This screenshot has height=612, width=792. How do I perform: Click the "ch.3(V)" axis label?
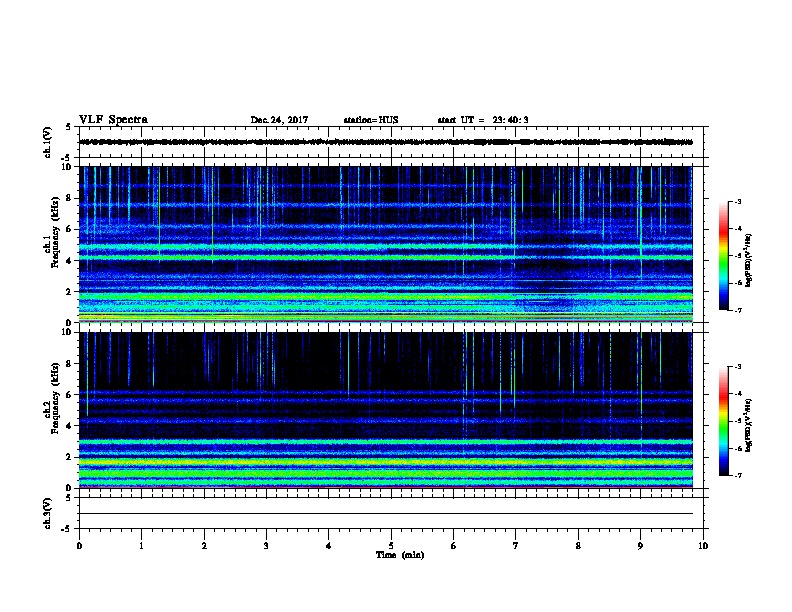[x=48, y=514]
